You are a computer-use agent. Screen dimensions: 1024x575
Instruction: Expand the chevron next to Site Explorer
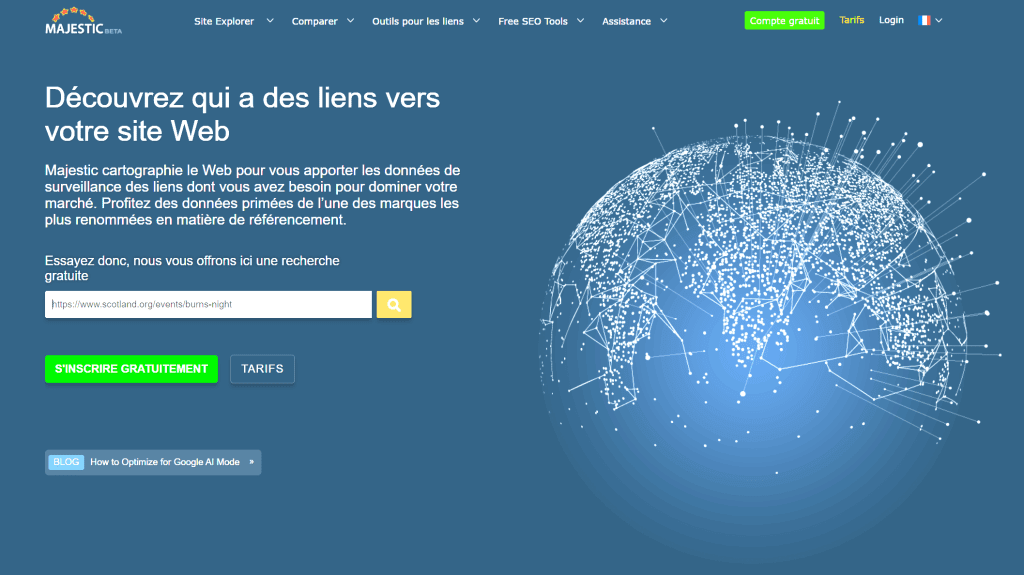point(270,21)
